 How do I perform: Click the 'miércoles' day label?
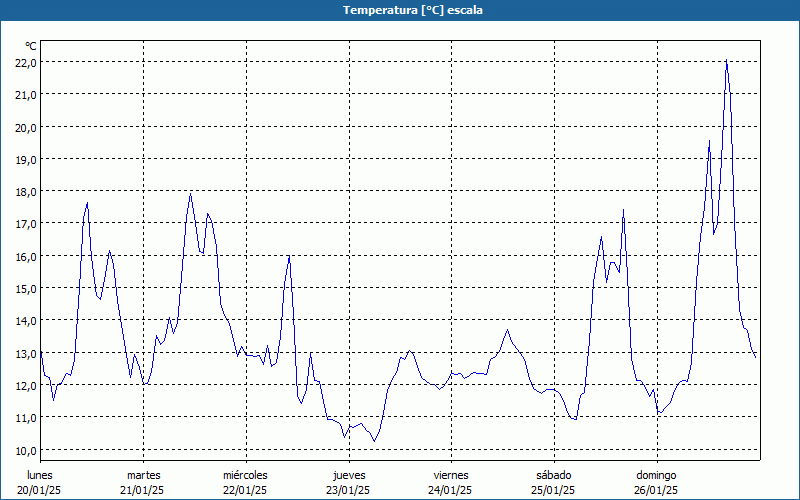(x=245, y=475)
